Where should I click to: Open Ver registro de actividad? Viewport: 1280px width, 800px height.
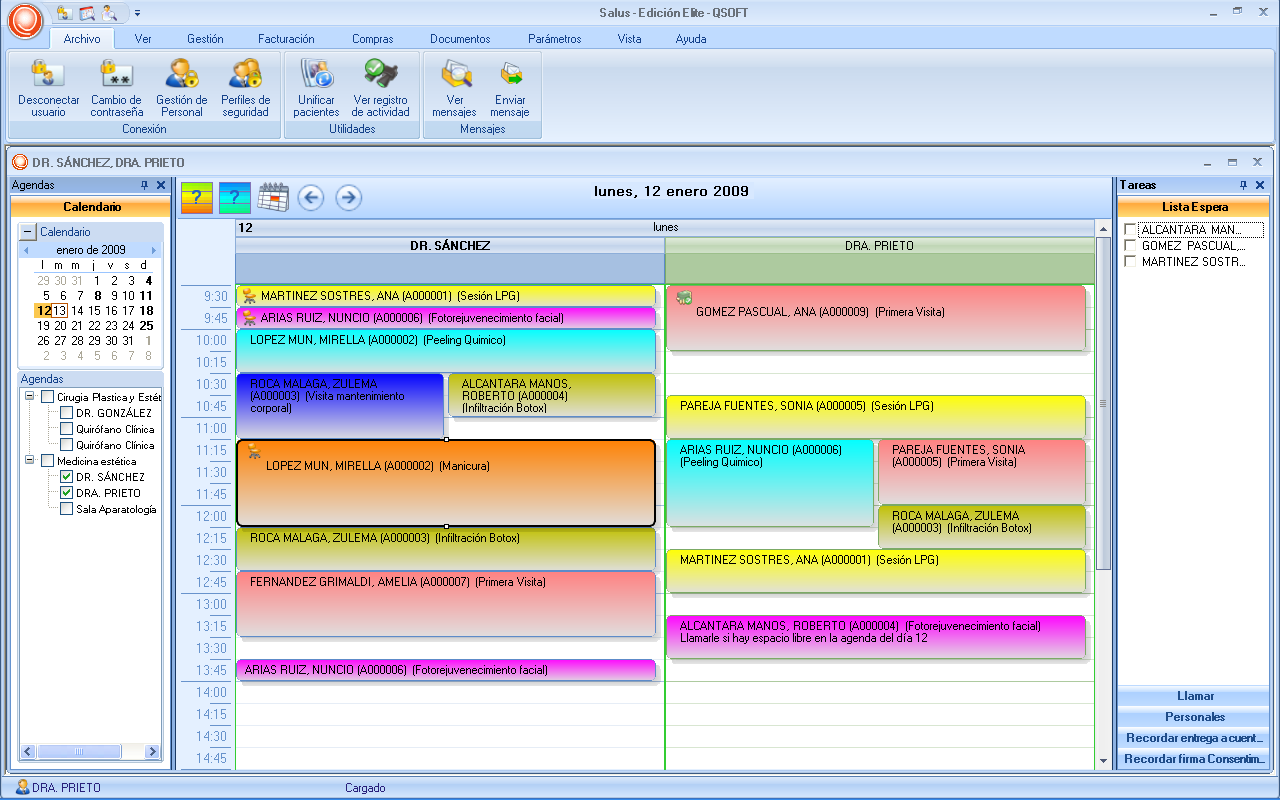click(380, 76)
